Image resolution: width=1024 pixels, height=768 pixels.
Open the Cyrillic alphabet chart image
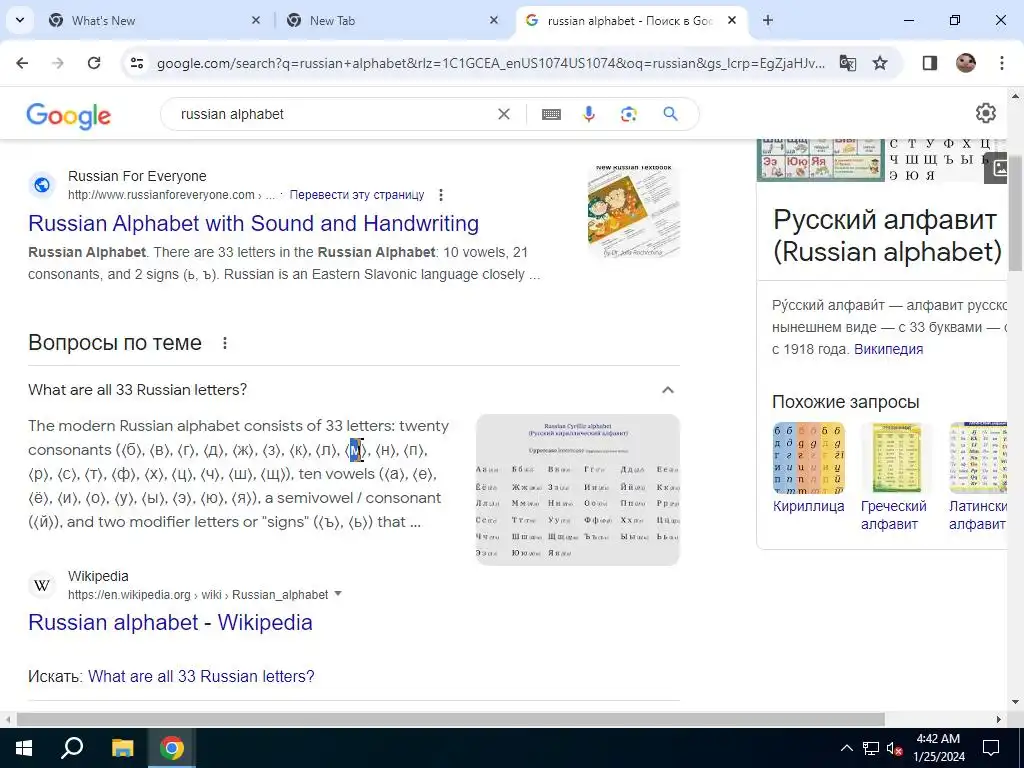pos(578,490)
